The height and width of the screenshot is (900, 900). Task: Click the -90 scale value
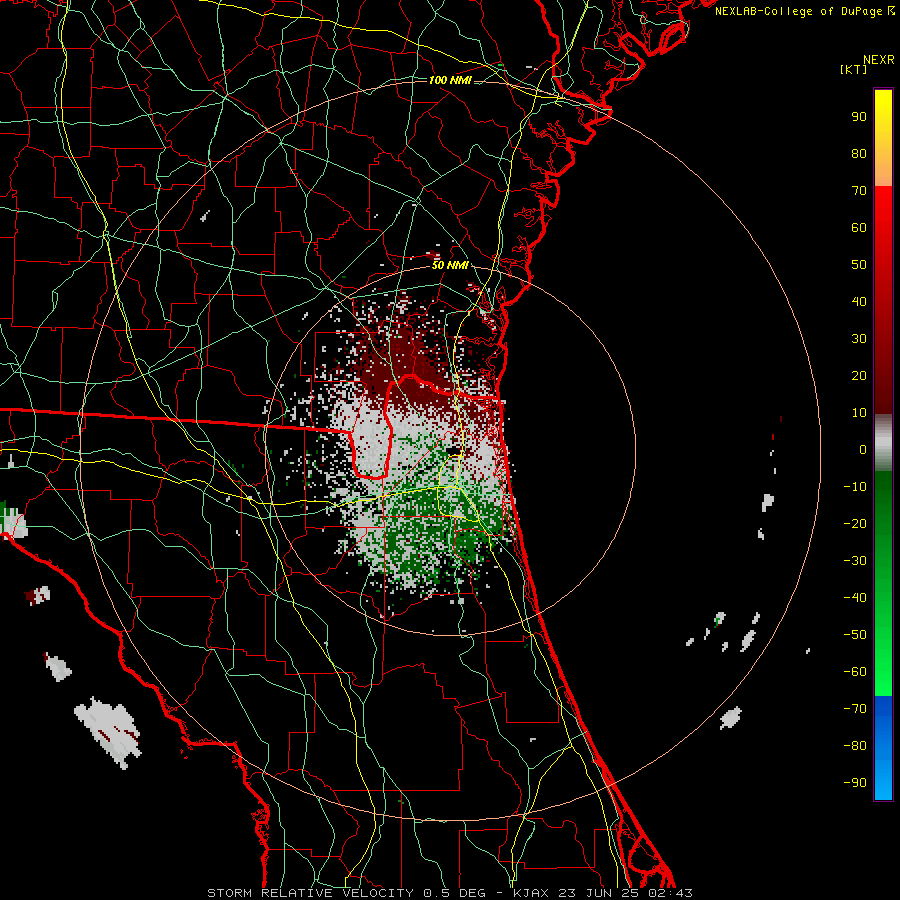click(855, 783)
